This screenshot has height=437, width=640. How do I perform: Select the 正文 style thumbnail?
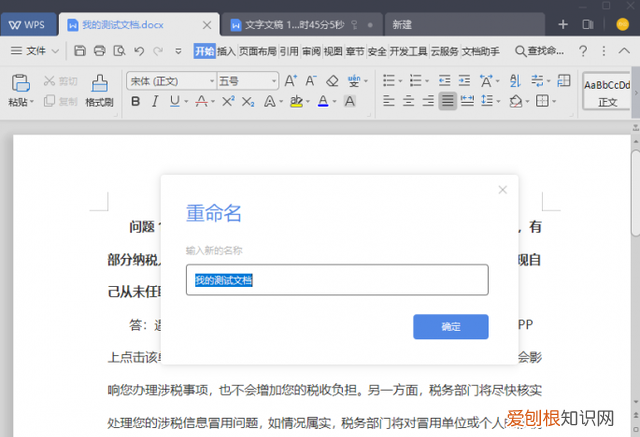tap(607, 91)
